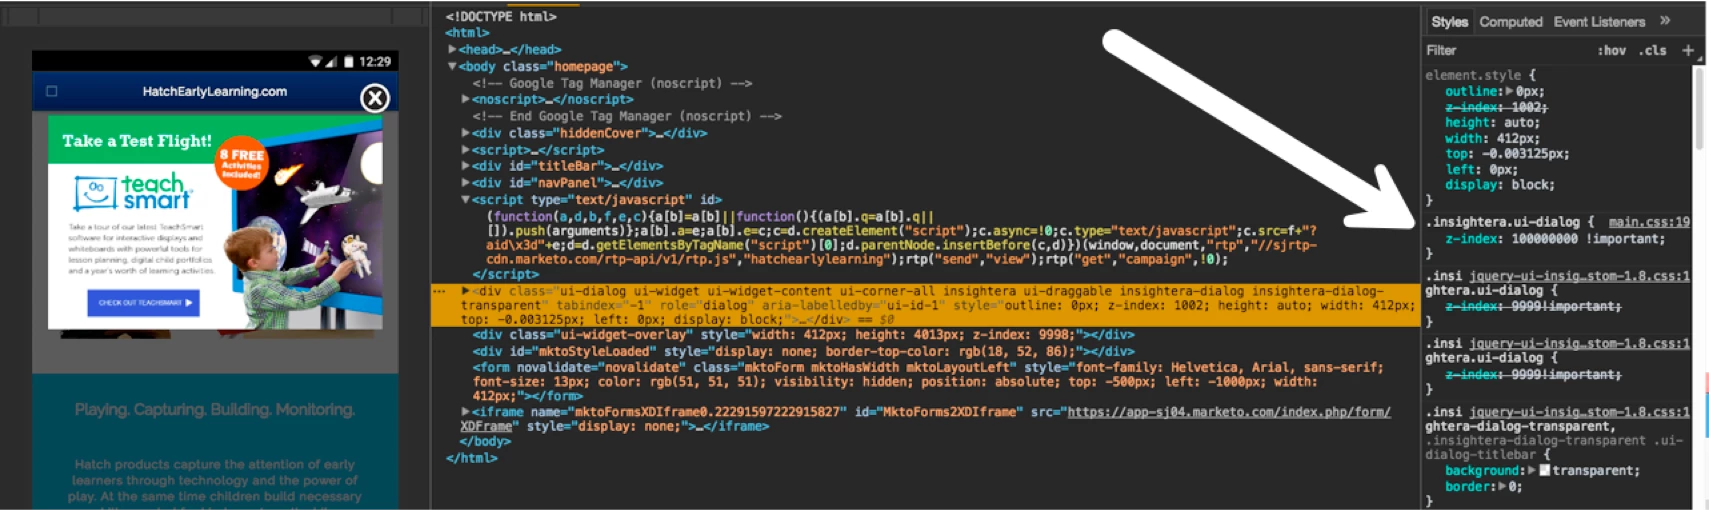Select the mktoStyleLoaded div line
The width and height of the screenshot is (1709, 515).
[x=804, y=351]
